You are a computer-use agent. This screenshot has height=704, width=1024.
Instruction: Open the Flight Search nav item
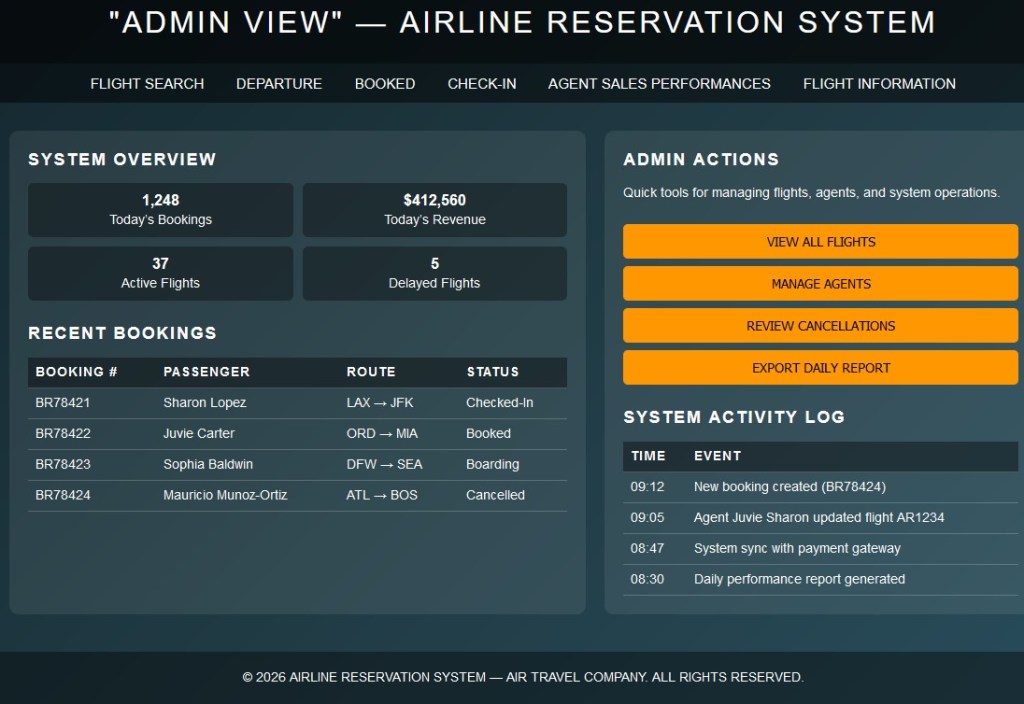147,84
